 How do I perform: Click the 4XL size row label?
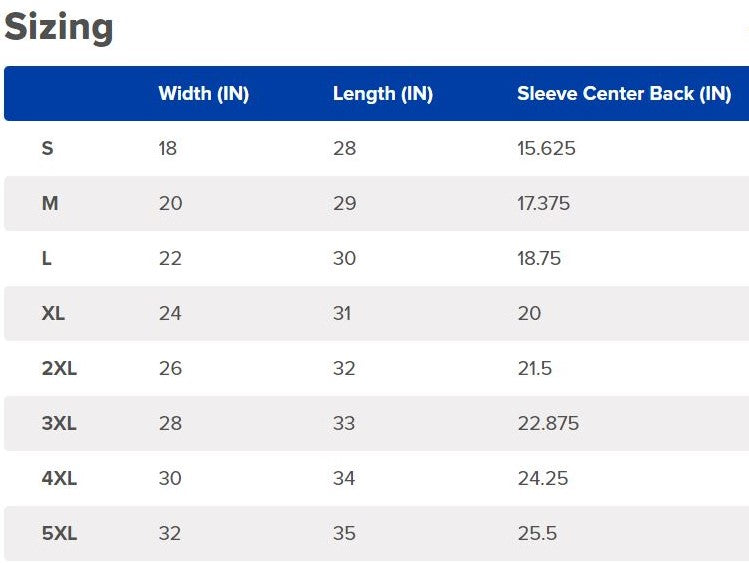pyautogui.click(x=59, y=479)
